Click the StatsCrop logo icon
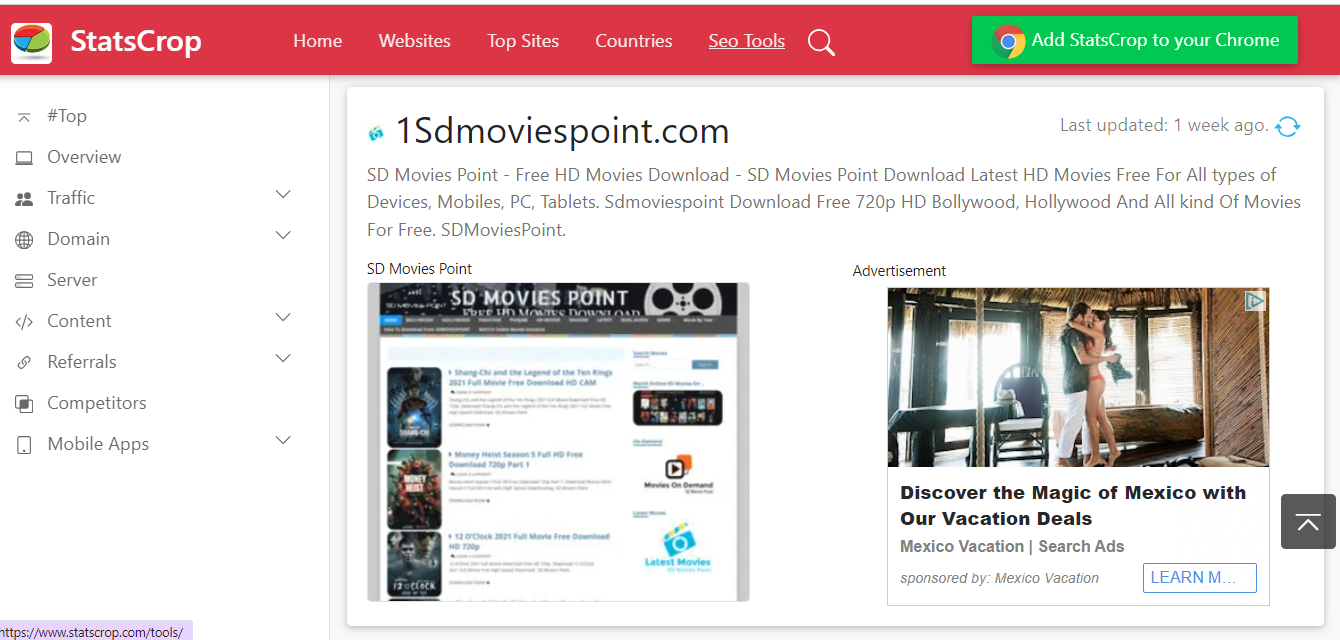This screenshot has height=640, width=1340. tap(31, 42)
